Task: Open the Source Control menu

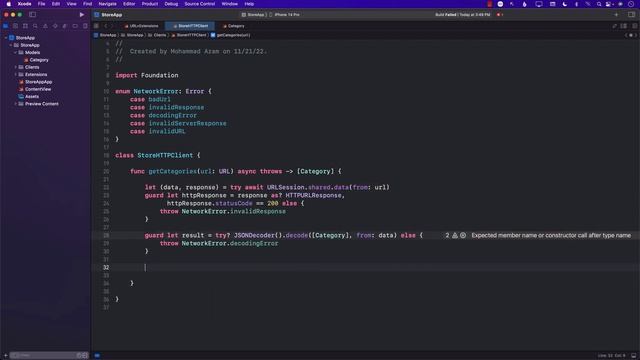Action: click(x=200, y=4)
